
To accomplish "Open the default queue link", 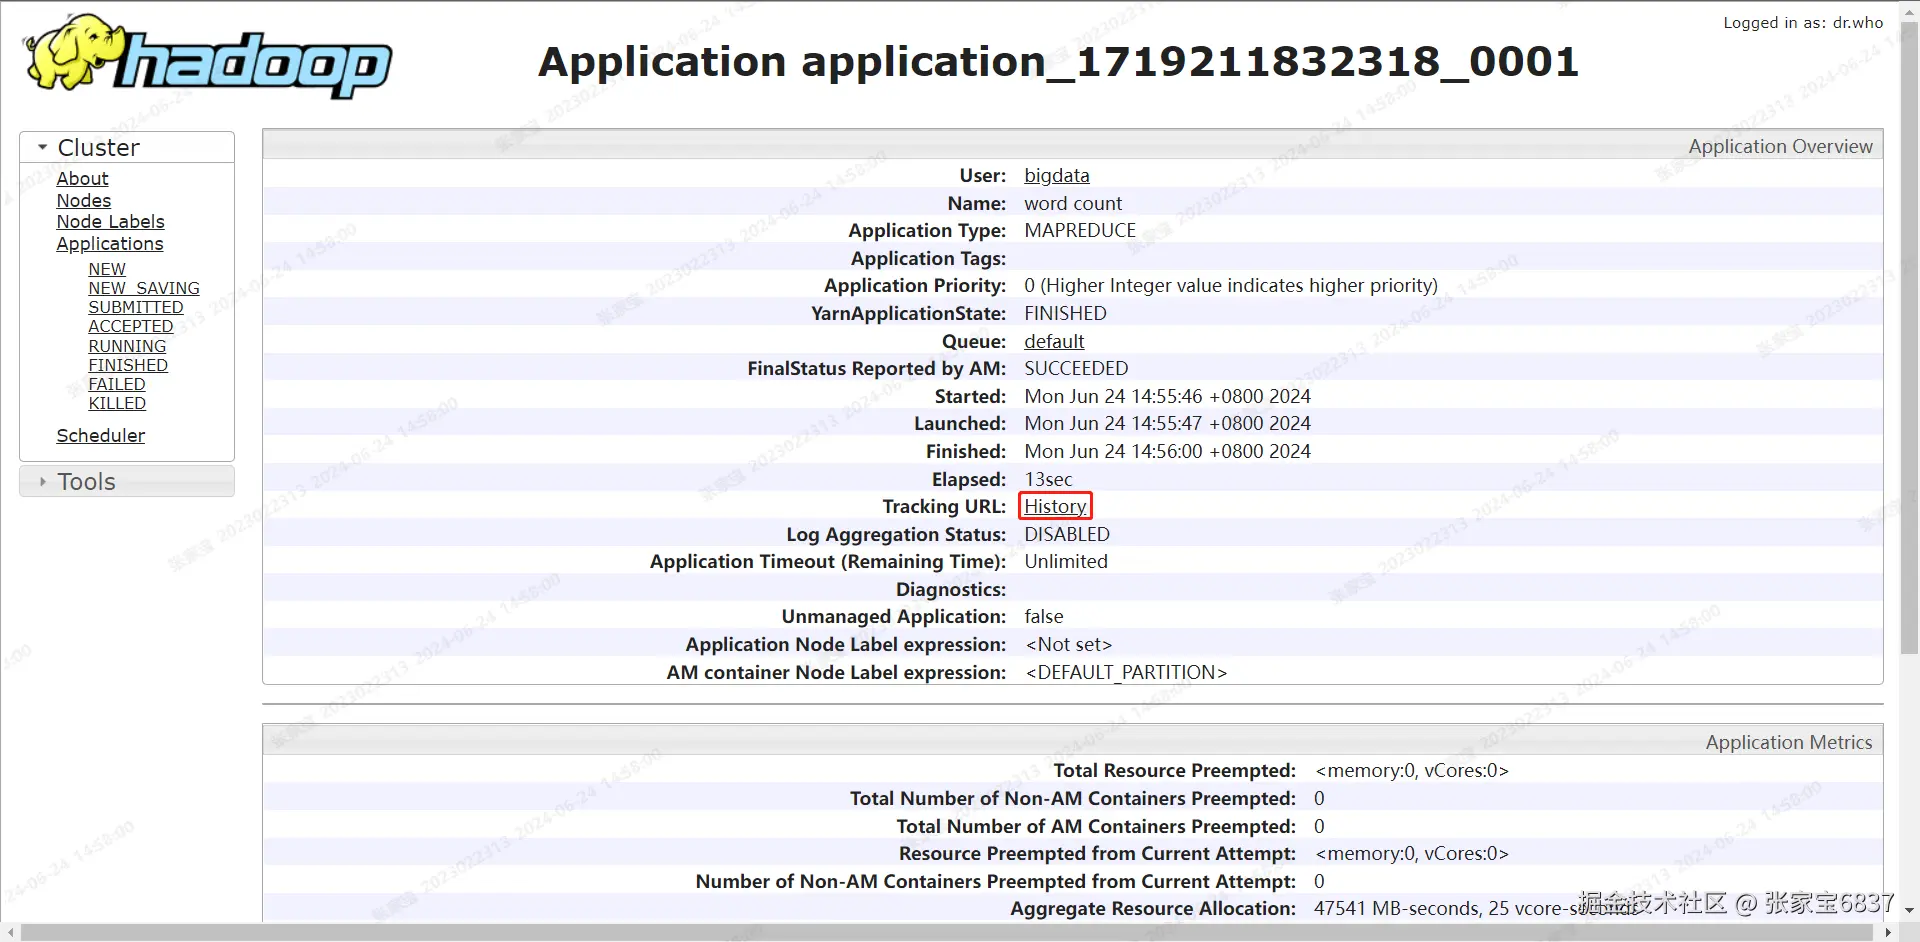I will [x=1054, y=341].
